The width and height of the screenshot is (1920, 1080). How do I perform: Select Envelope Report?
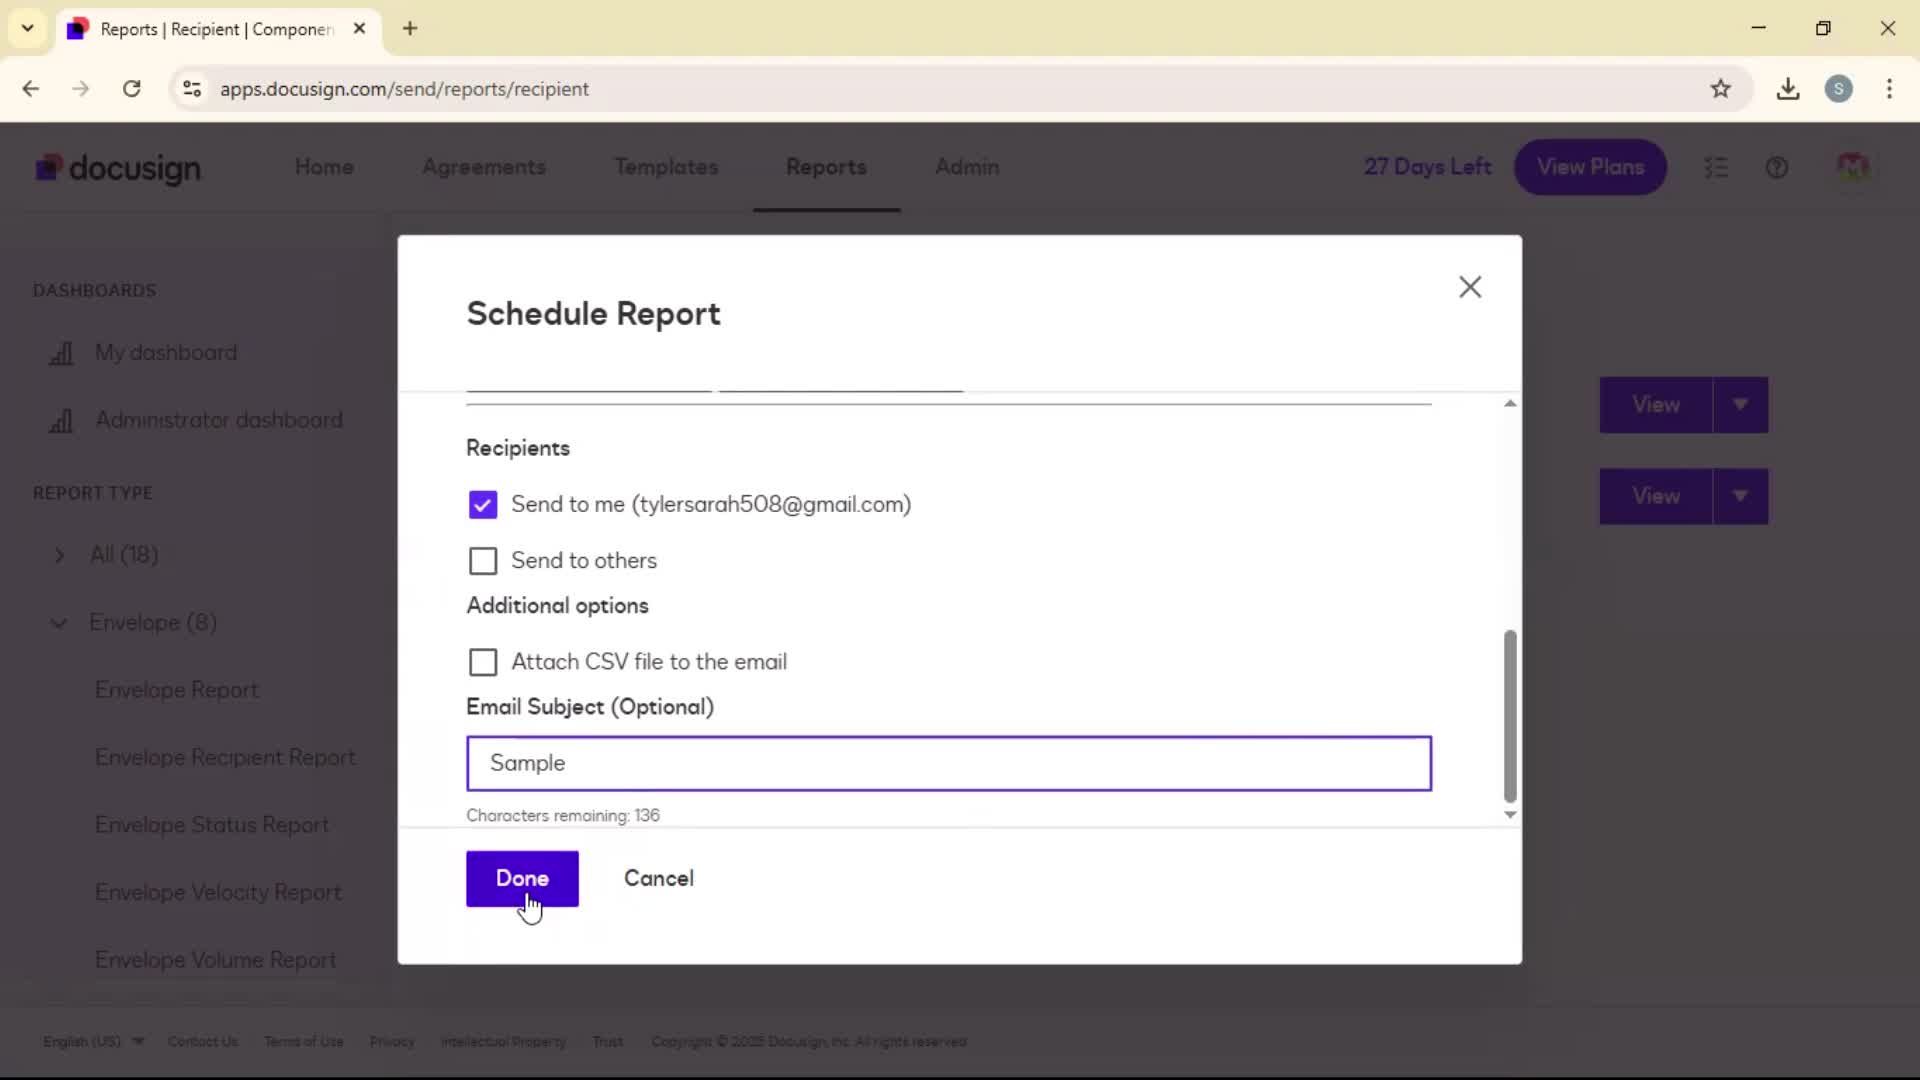tap(177, 690)
